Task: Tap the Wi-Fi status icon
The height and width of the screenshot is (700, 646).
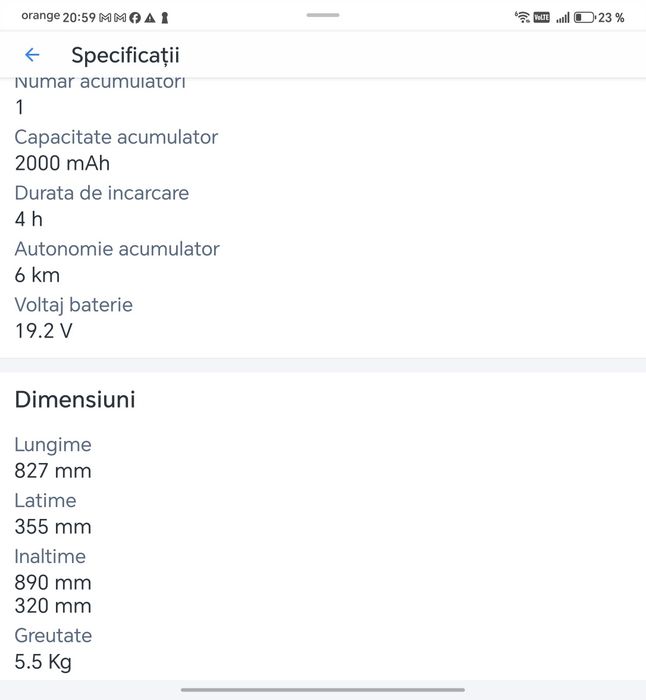Action: (522, 17)
